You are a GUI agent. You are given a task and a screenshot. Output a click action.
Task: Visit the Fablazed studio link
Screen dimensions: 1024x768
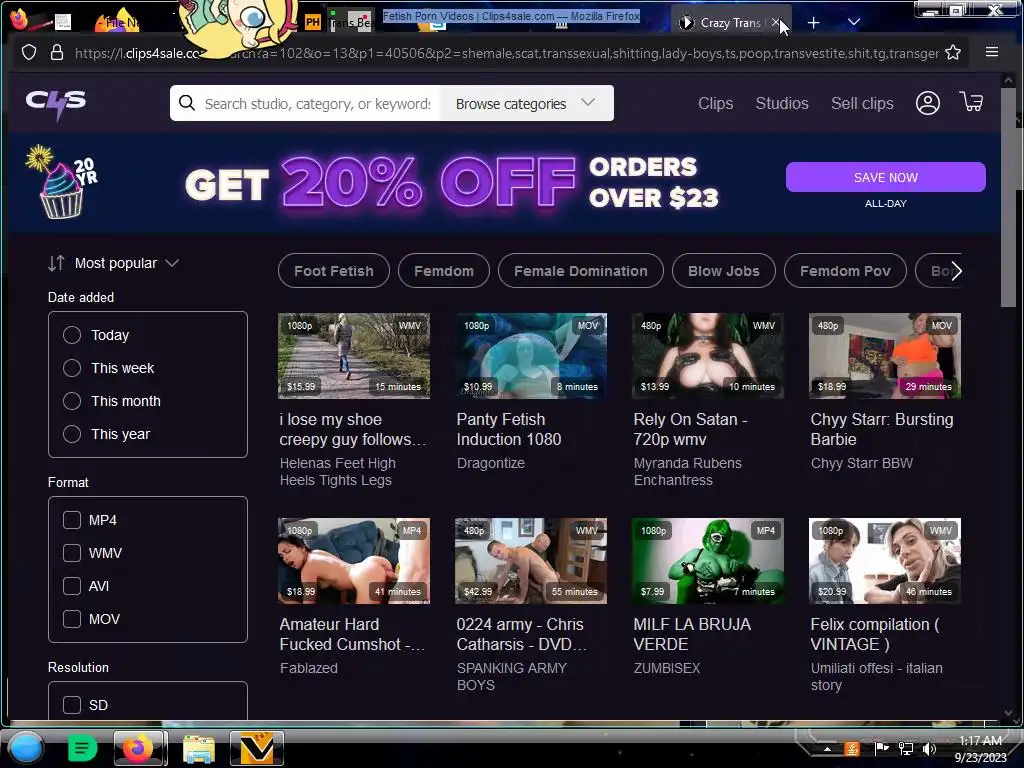pos(309,668)
